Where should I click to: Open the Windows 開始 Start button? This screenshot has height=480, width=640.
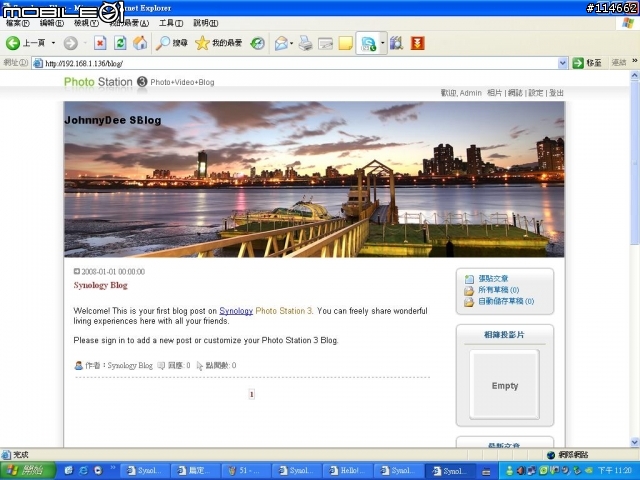[27, 471]
